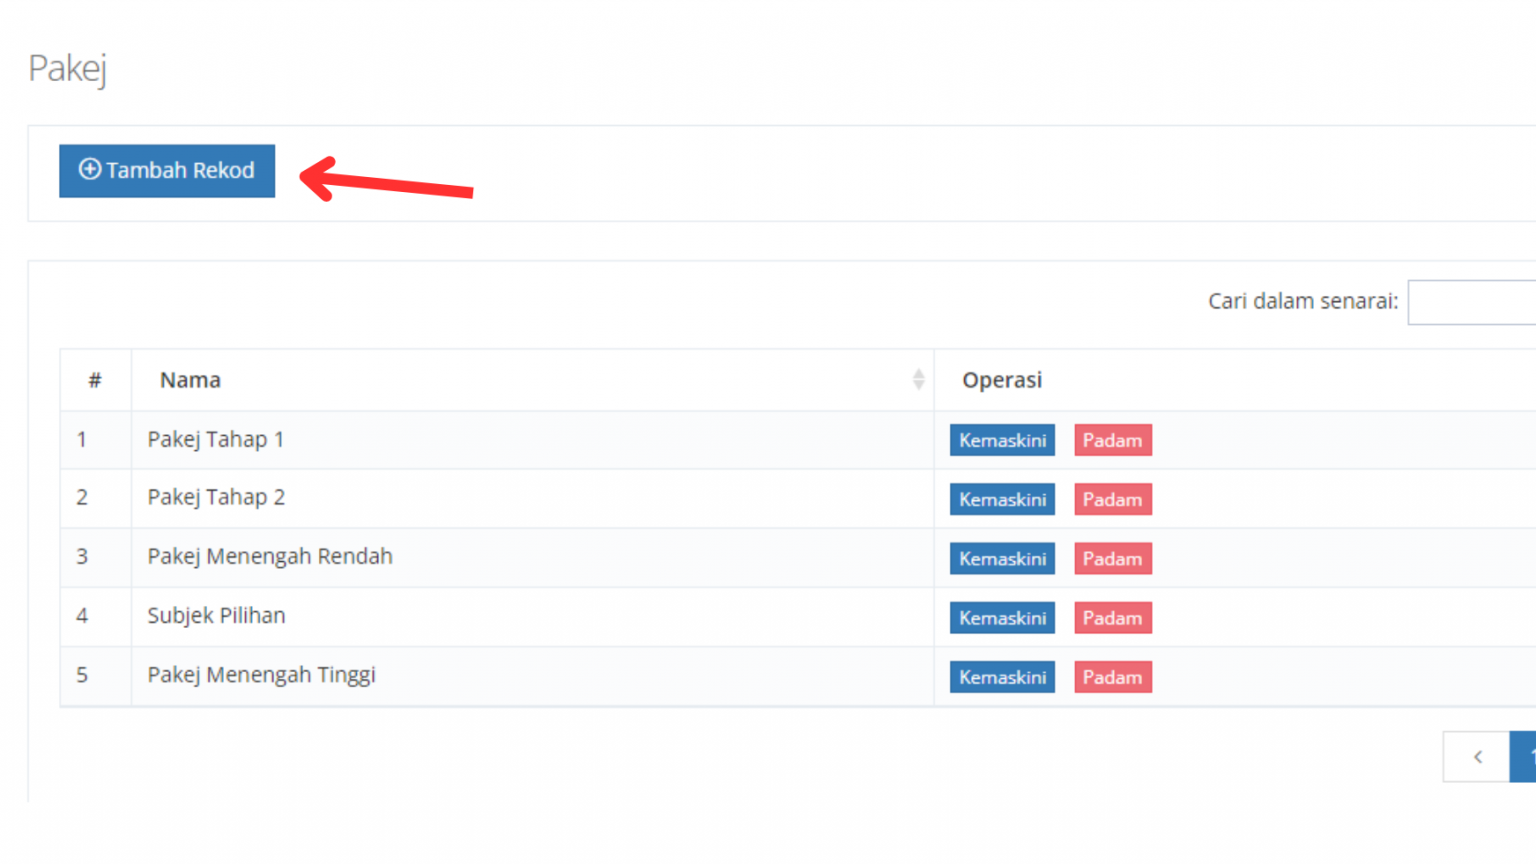Remove Pakej Menengah Rendah via Padam

tap(1112, 559)
